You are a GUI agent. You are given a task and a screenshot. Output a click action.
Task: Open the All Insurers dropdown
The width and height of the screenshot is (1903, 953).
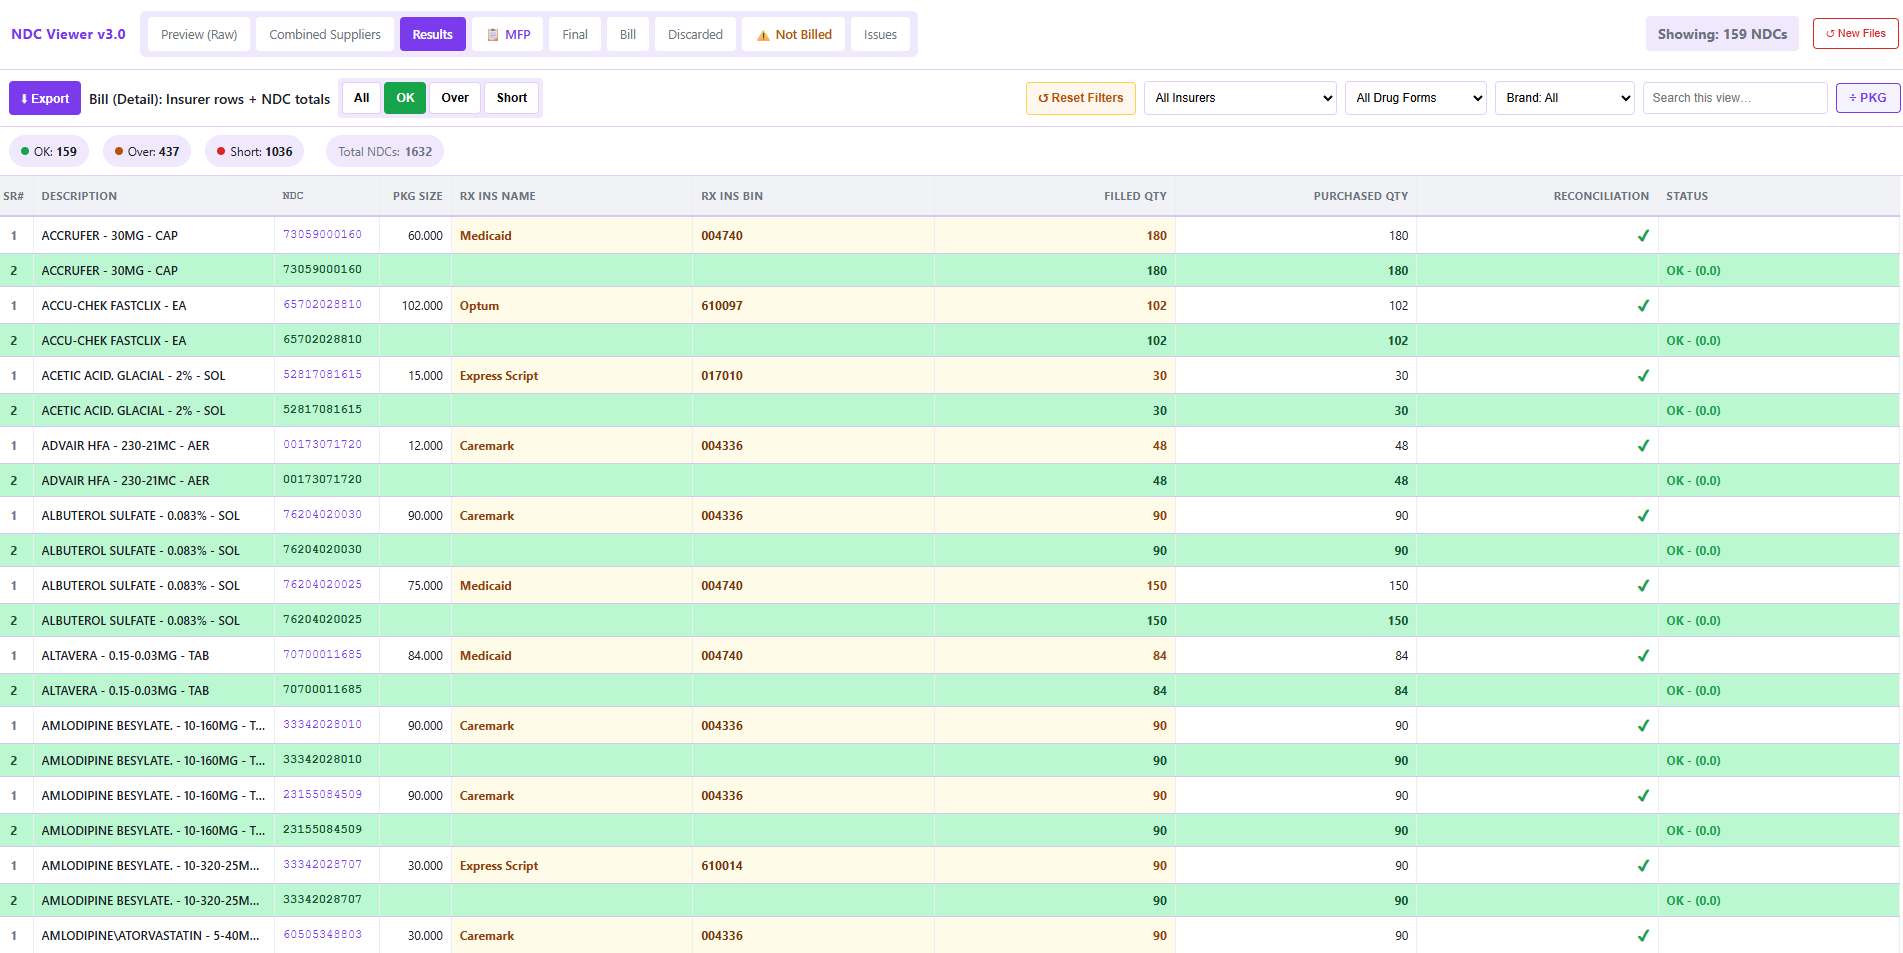coord(1240,98)
